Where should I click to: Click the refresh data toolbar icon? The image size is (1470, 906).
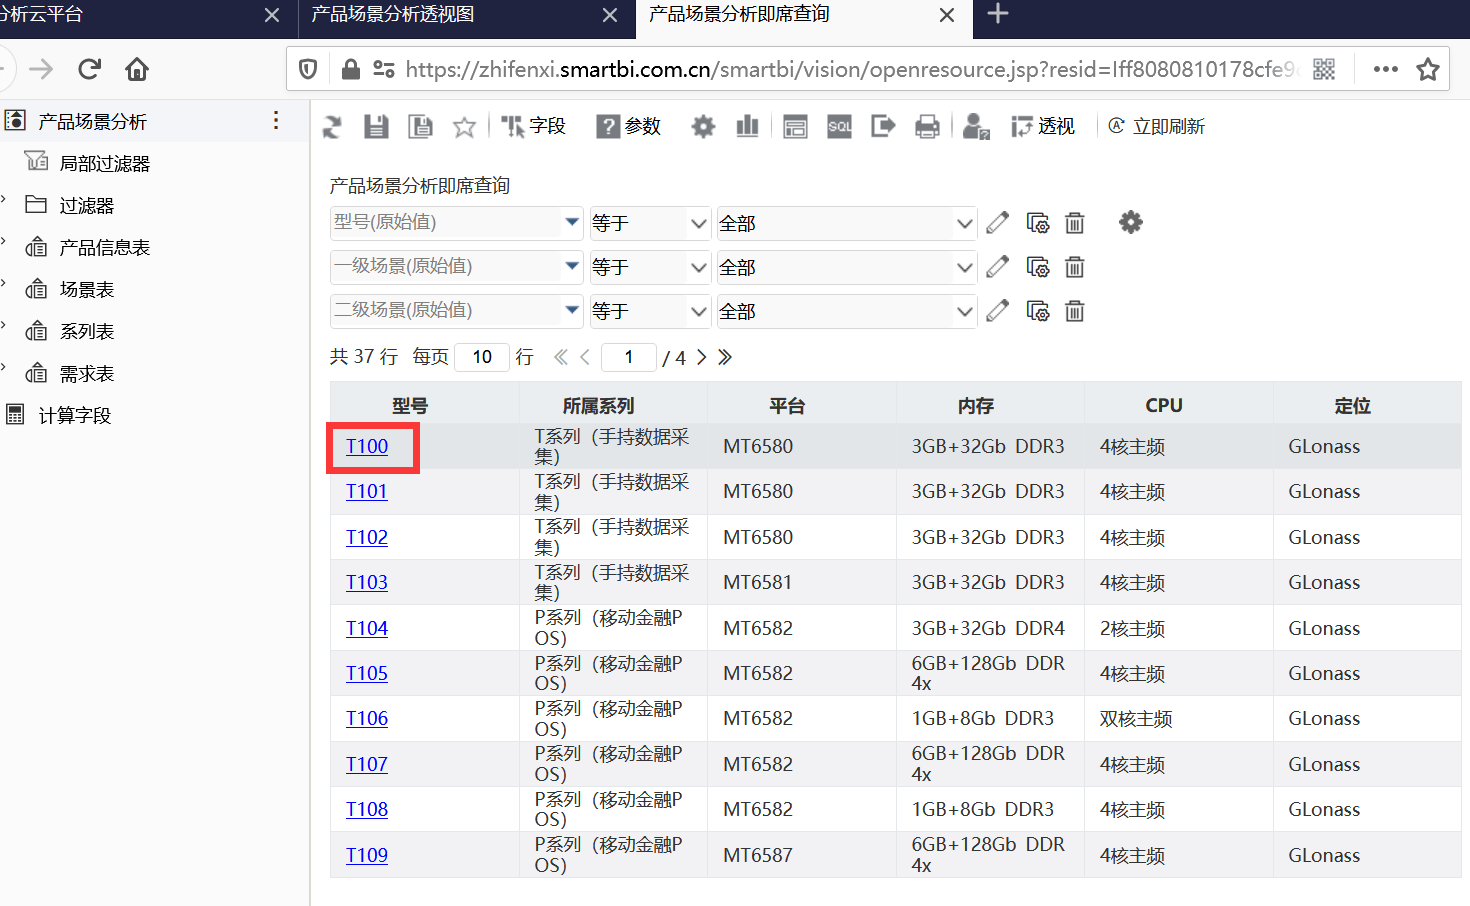click(x=332, y=127)
